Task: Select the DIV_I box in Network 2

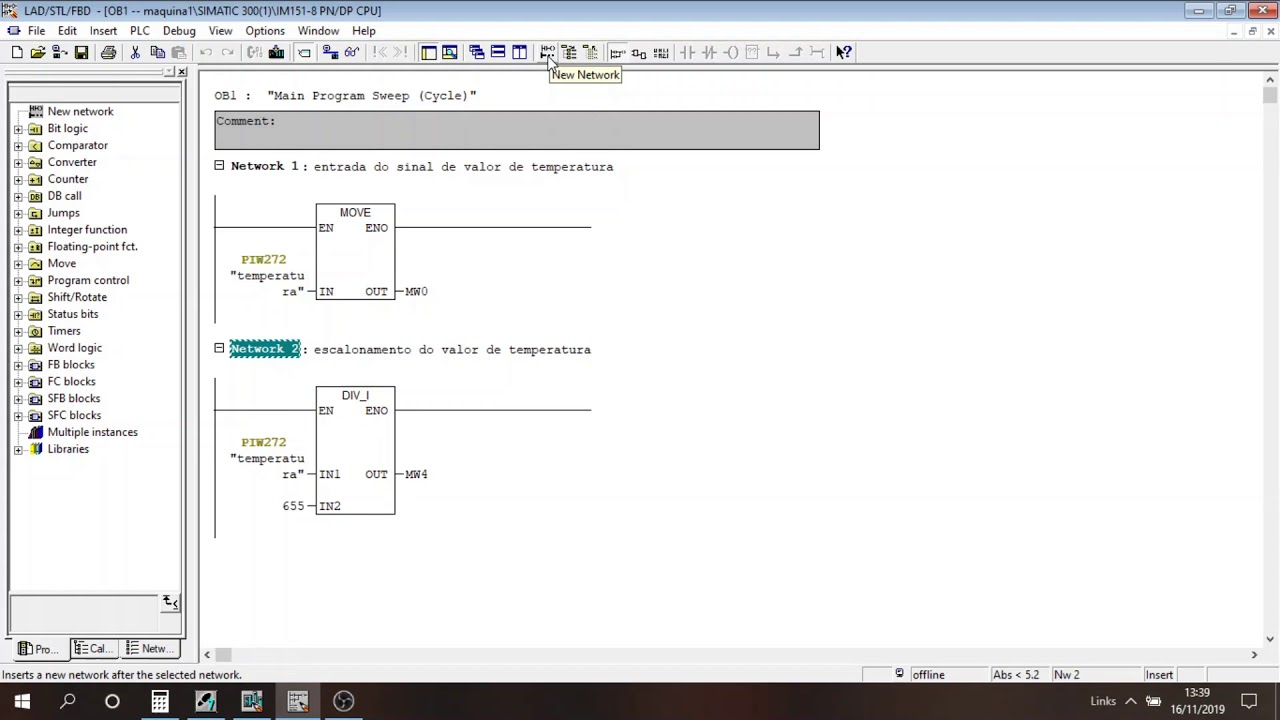Action: tap(355, 450)
